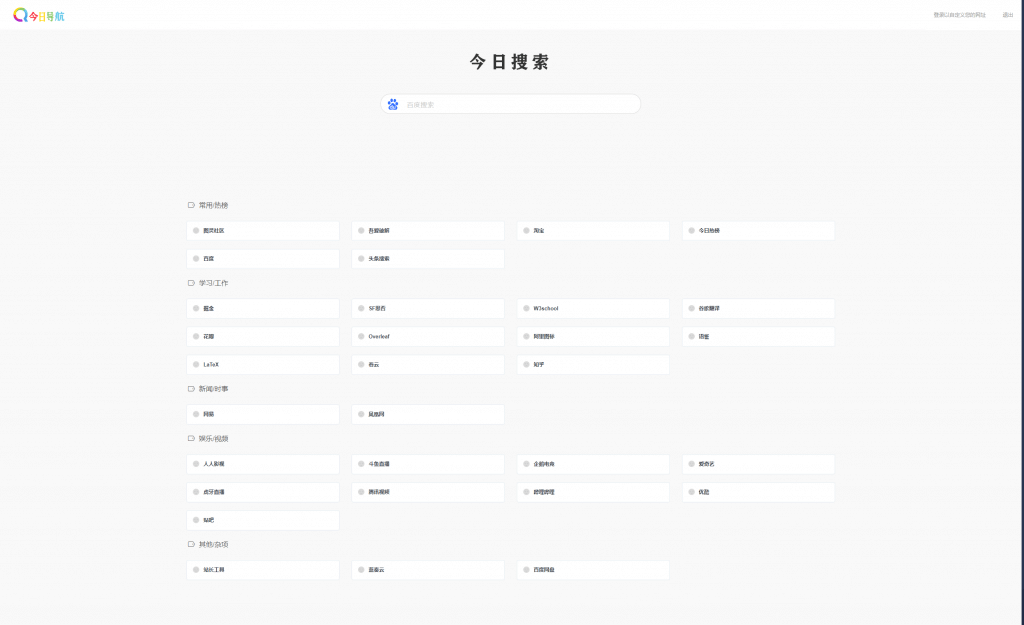Click the favicon on the Overleaf card

click(361, 336)
